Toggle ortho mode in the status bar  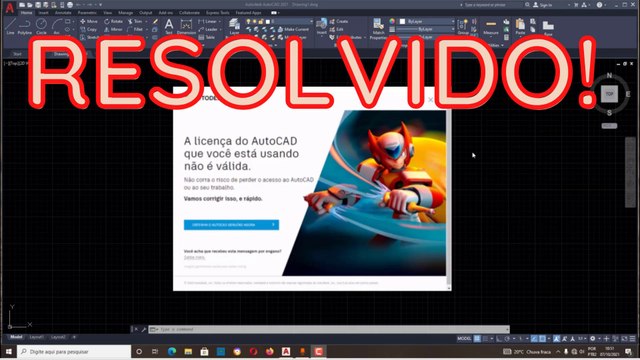[499, 339]
